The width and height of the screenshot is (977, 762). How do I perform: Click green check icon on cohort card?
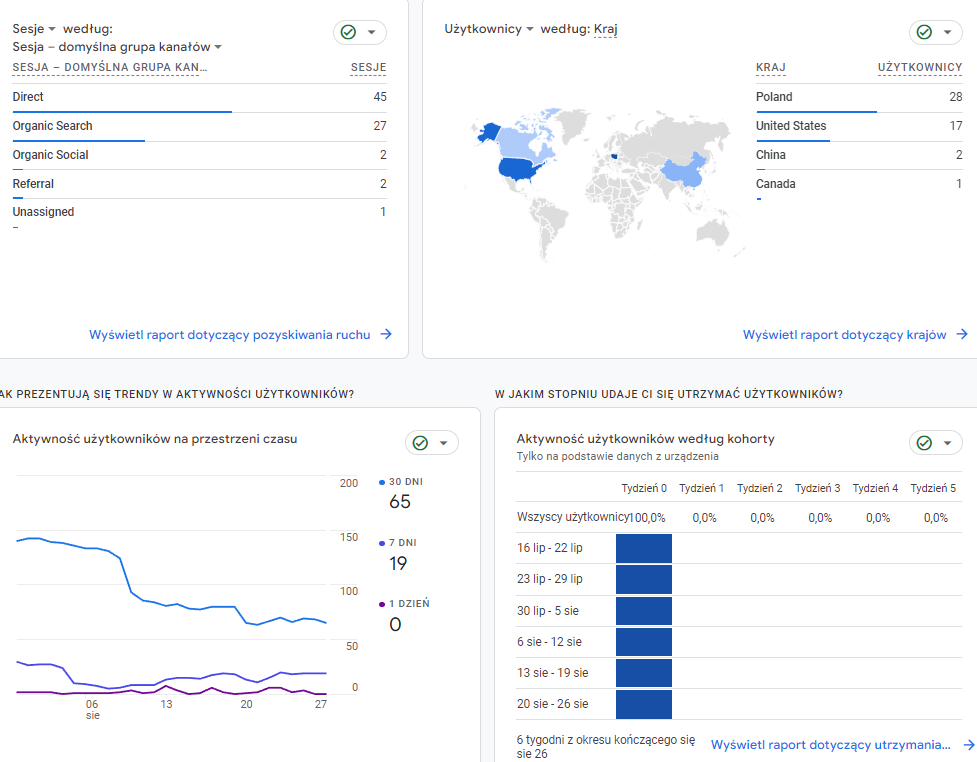coord(924,442)
